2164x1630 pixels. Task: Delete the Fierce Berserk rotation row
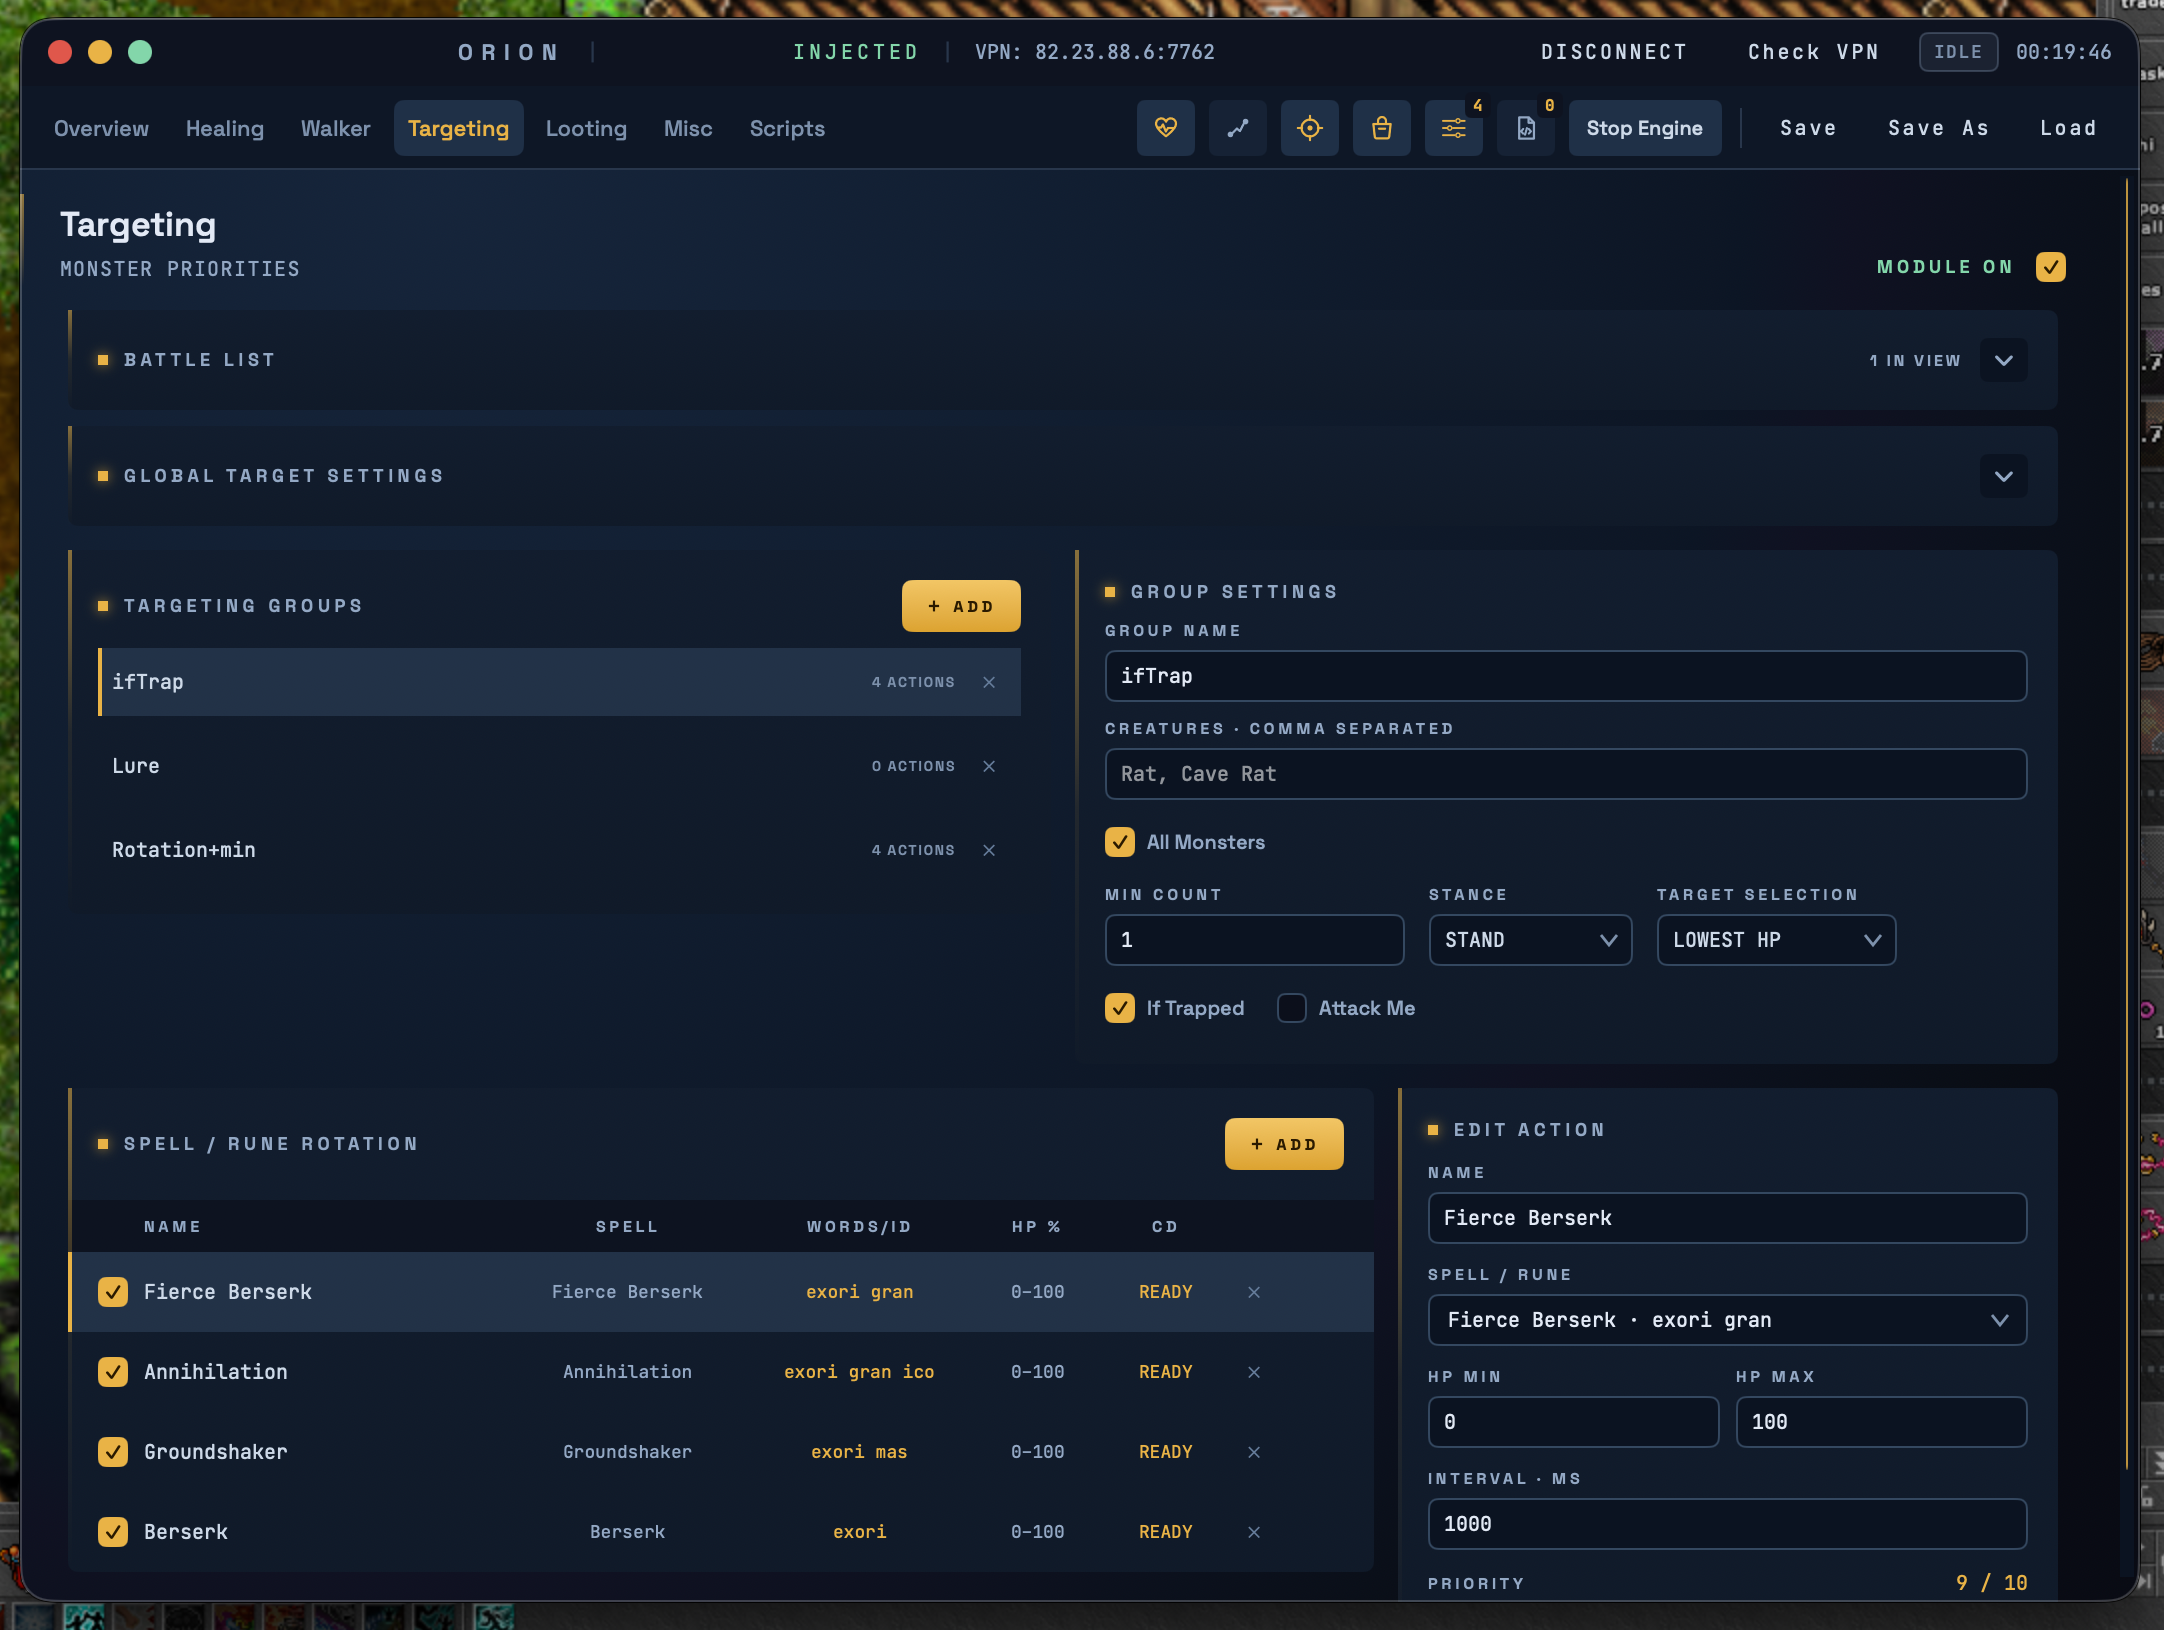[1254, 1292]
